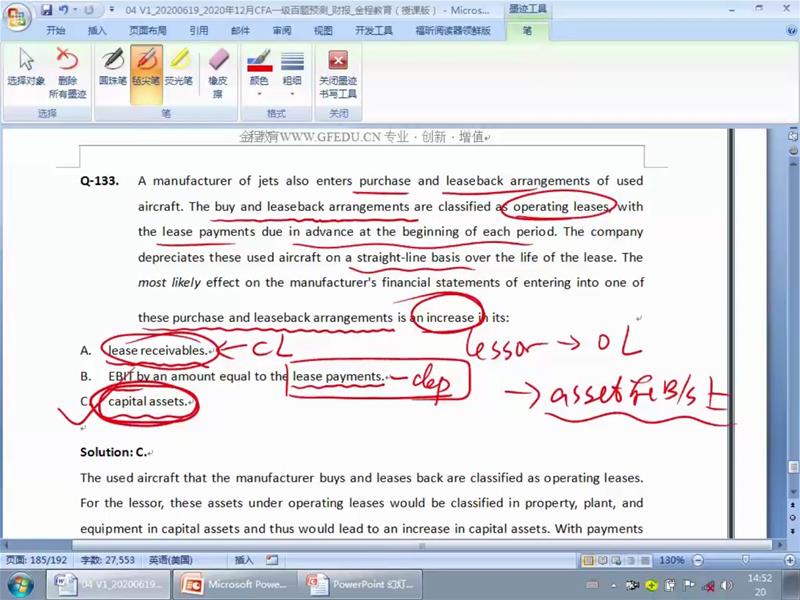The height and width of the screenshot is (600, 800).
Task: Click the vertical scrollbar thumb
Action: point(793,466)
